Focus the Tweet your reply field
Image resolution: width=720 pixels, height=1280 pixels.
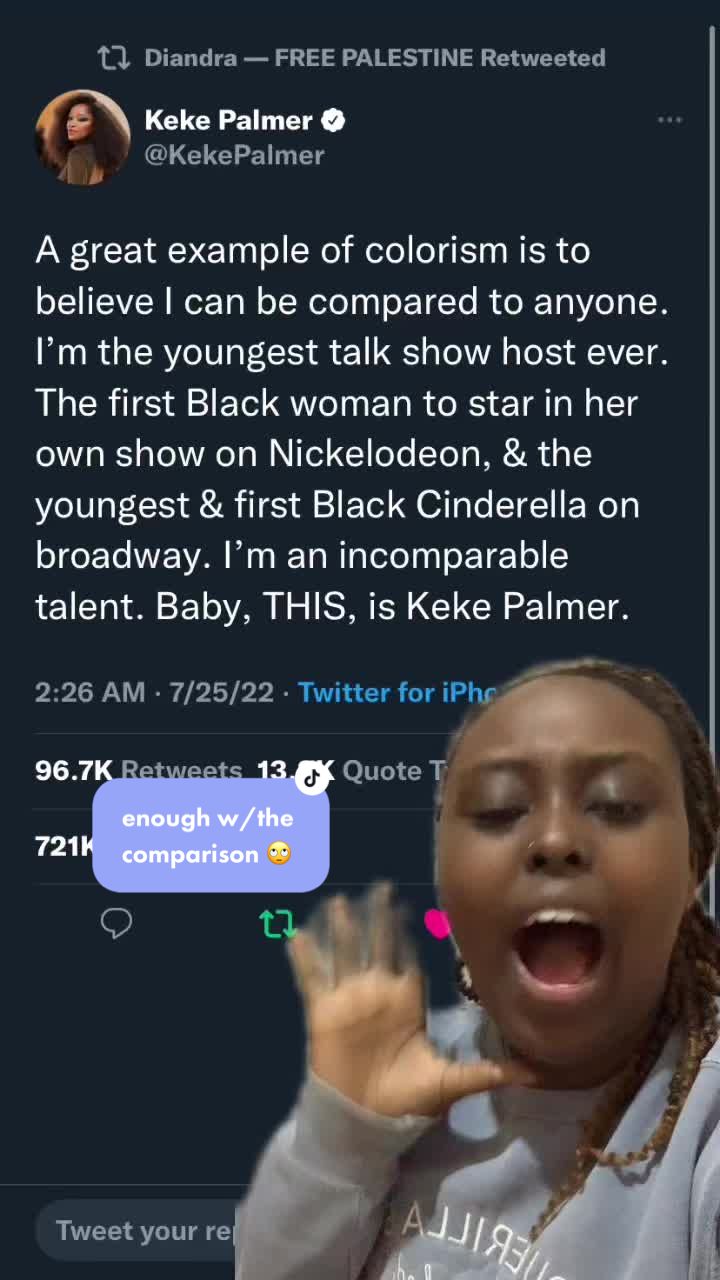(140, 1230)
